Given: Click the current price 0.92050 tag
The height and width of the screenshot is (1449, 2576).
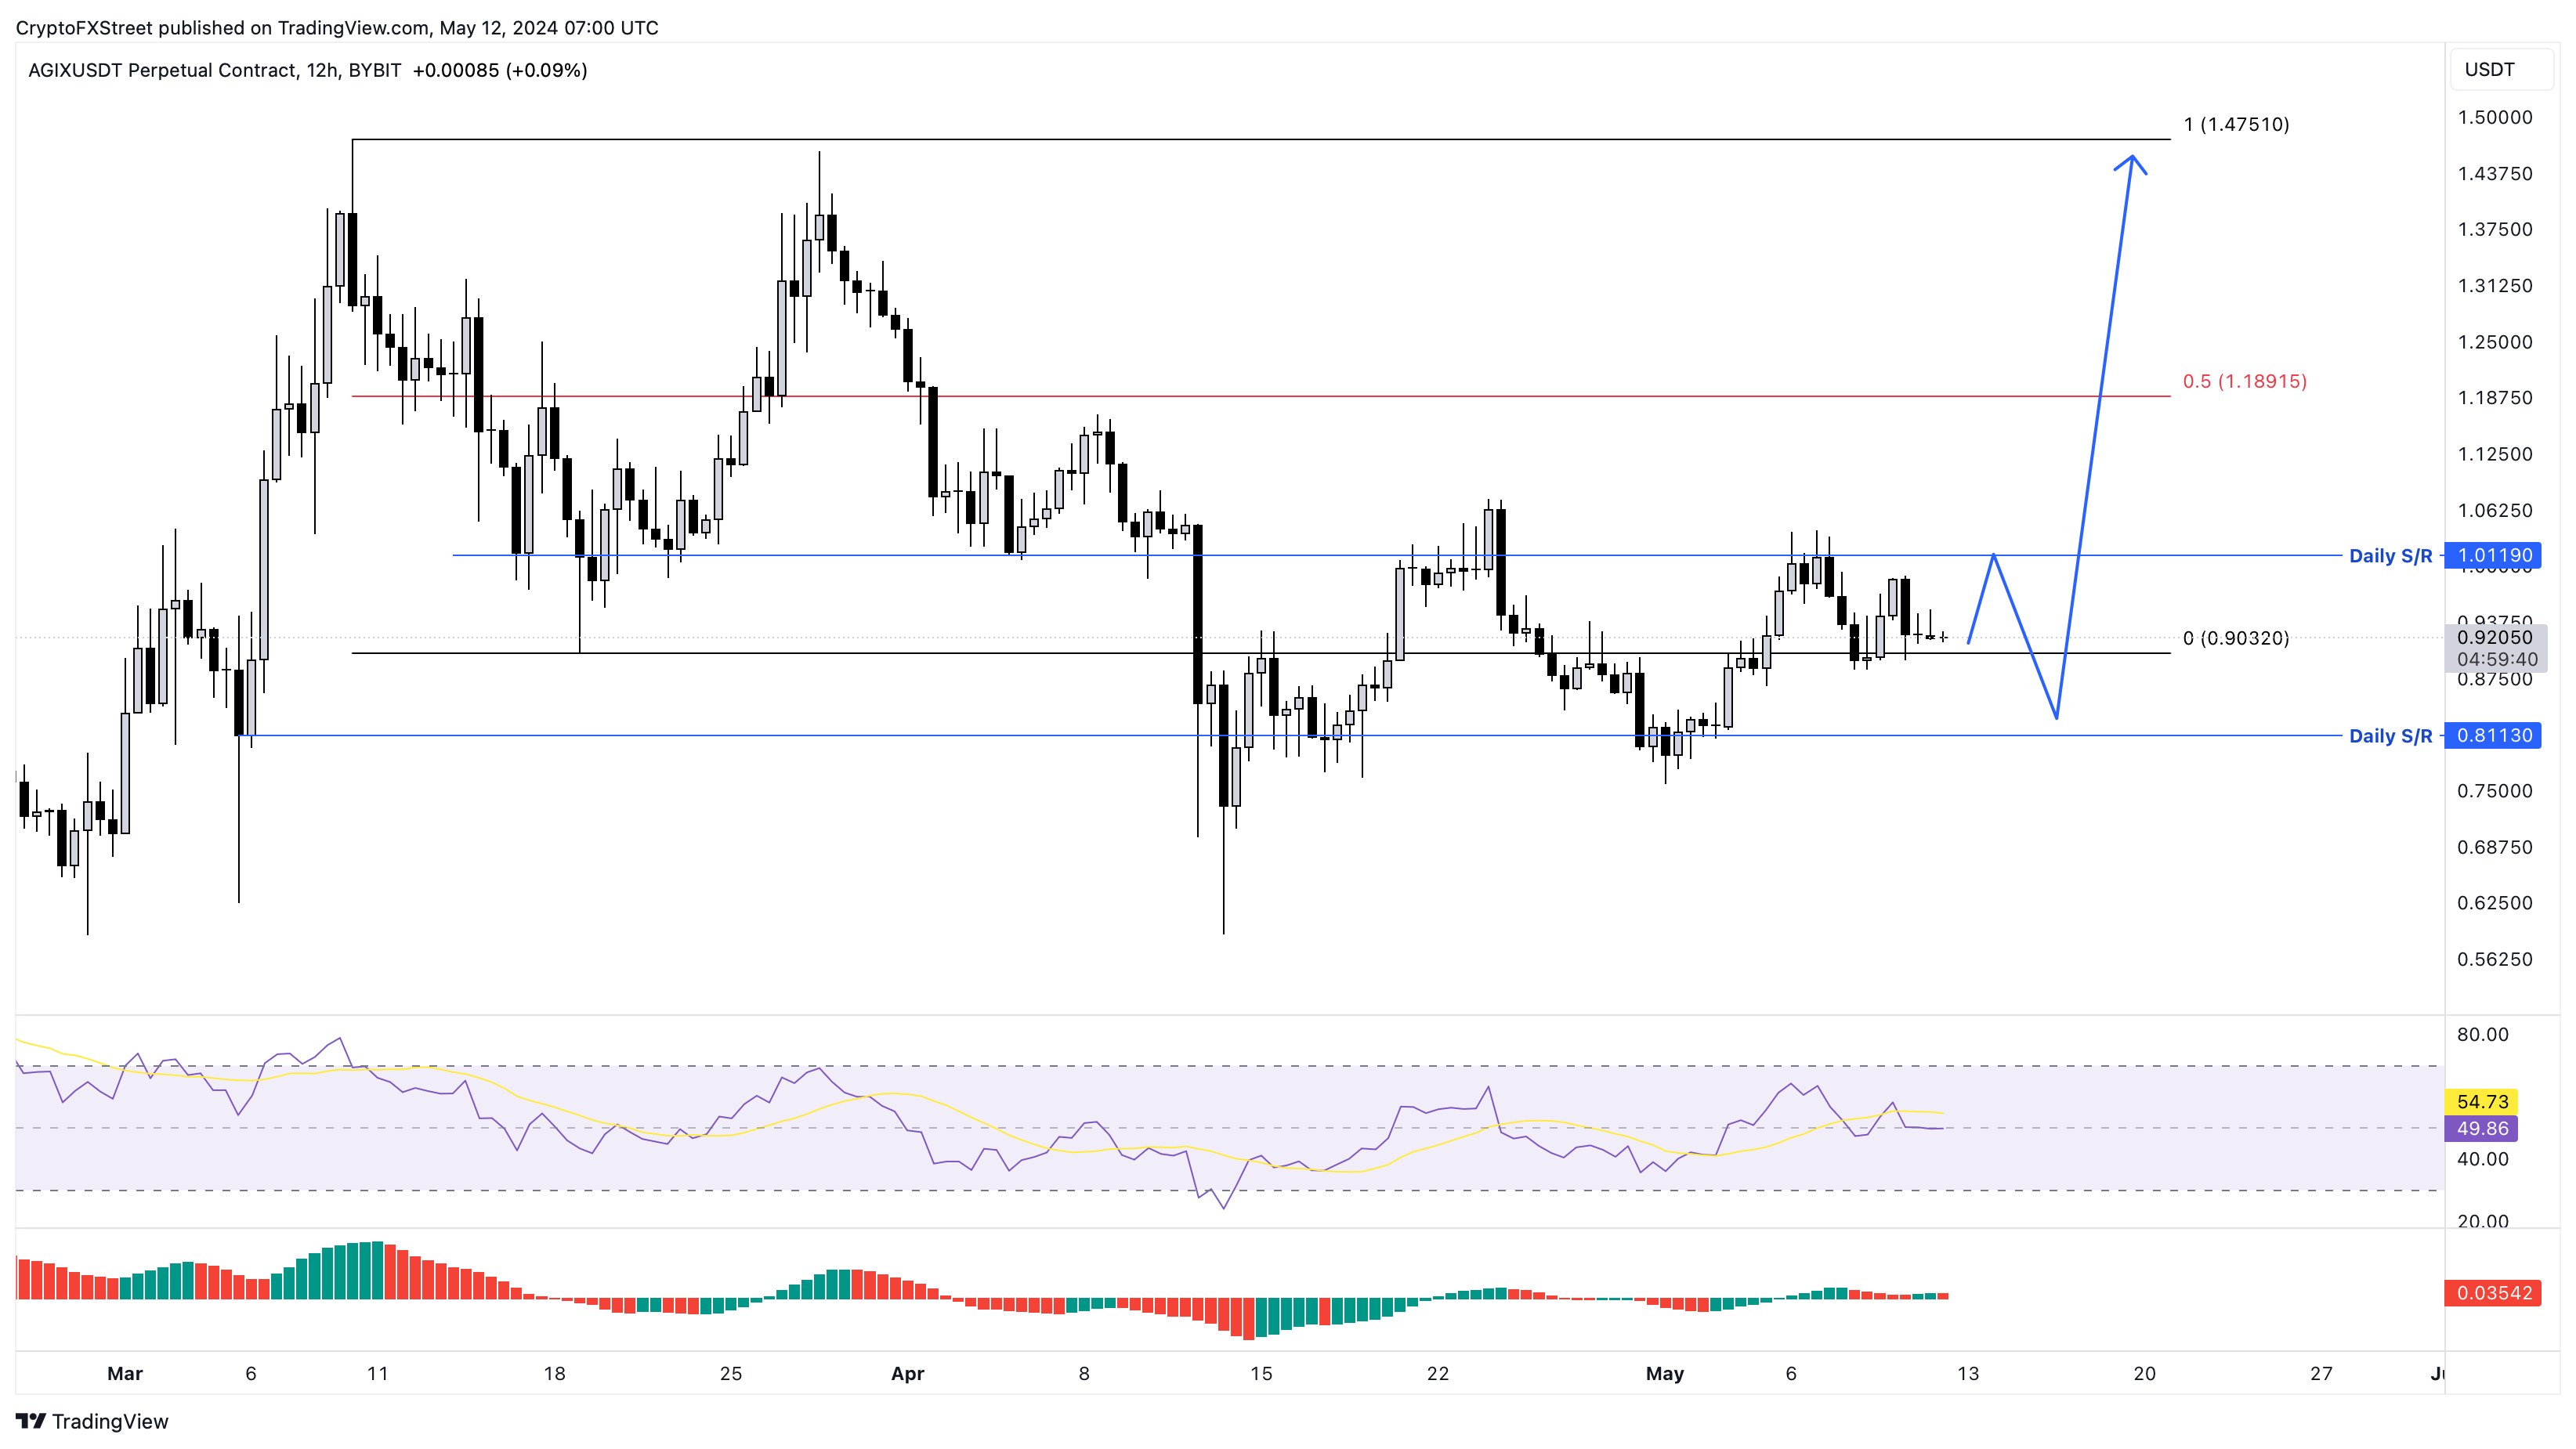Looking at the screenshot, I should tap(2494, 637).
